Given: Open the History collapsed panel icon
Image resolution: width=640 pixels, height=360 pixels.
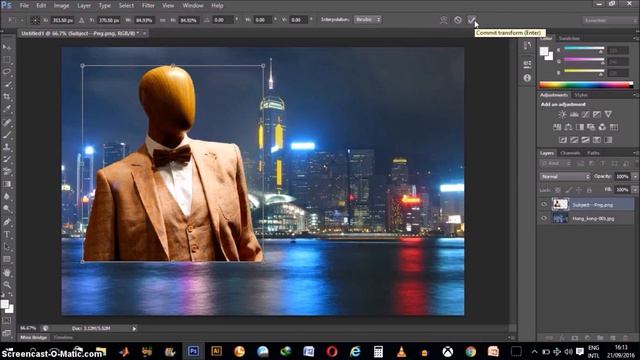Looking at the screenshot, I should [x=527, y=46].
